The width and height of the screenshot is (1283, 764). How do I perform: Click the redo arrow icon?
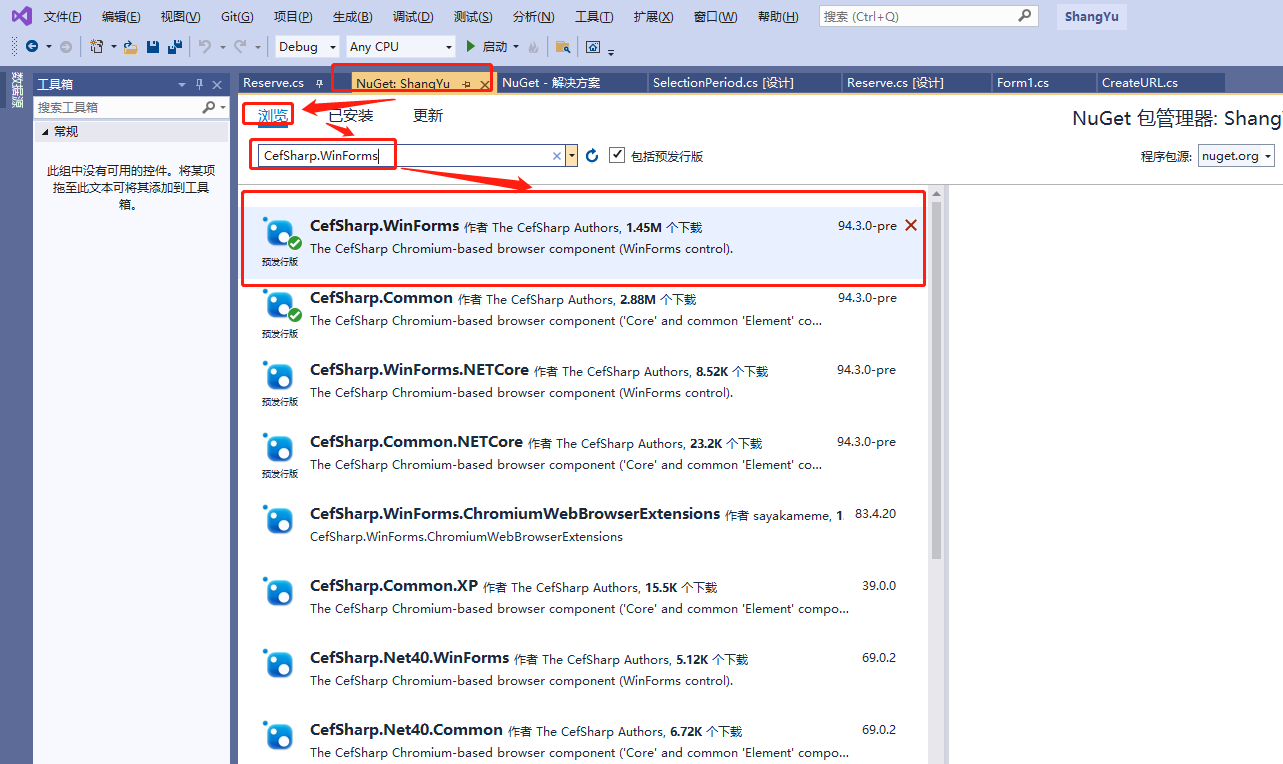coord(240,47)
